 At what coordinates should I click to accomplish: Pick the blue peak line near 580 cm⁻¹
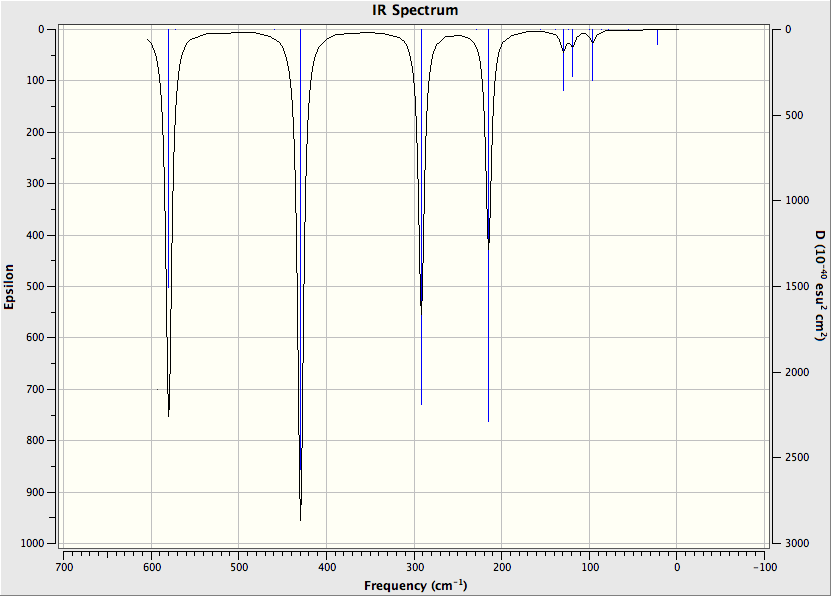click(169, 158)
